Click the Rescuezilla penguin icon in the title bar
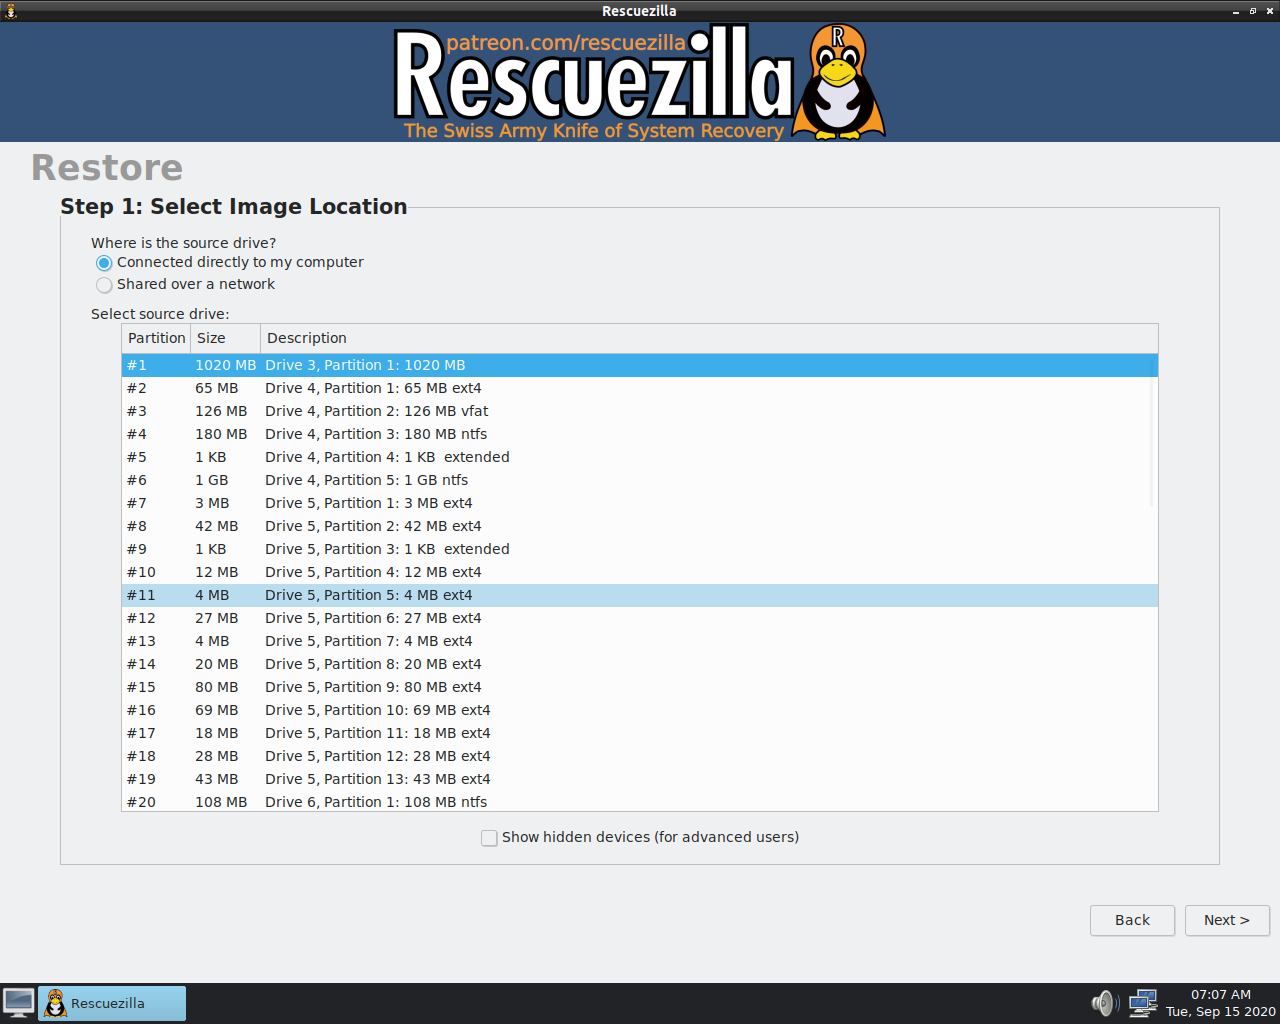The image size is (1280, 1024). tap(10, 10)
